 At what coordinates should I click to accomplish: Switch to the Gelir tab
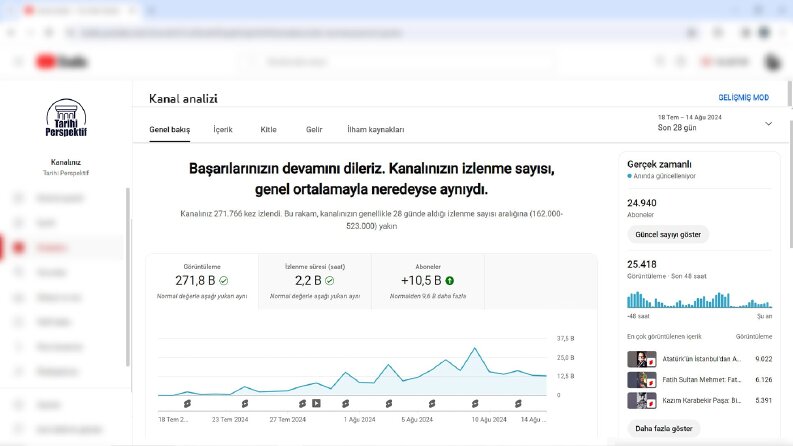(314, 129)
